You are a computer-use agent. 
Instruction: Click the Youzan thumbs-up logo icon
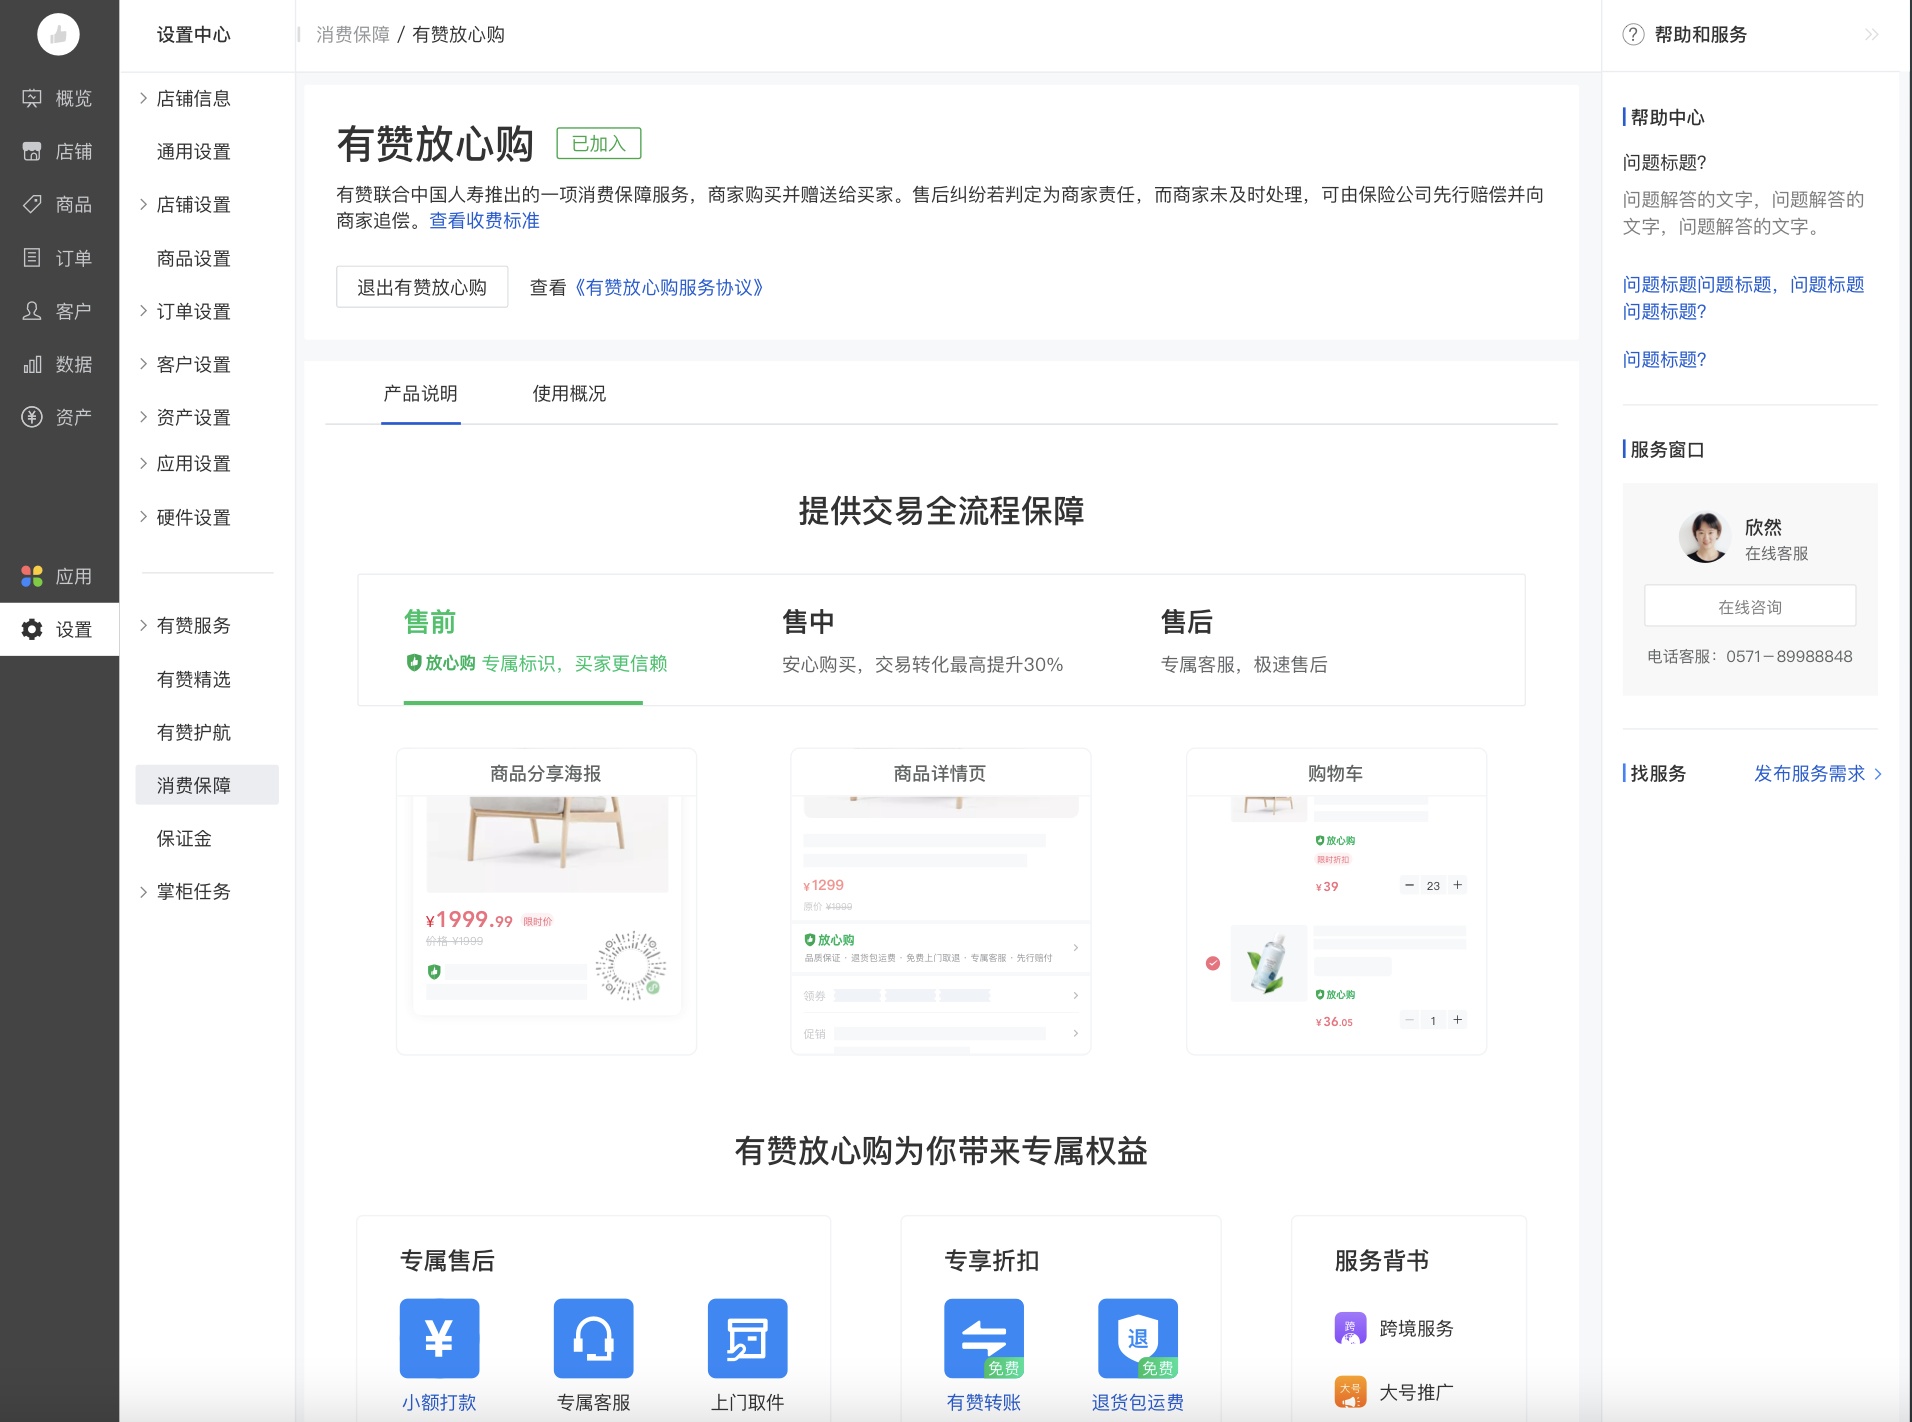(58, 35)
